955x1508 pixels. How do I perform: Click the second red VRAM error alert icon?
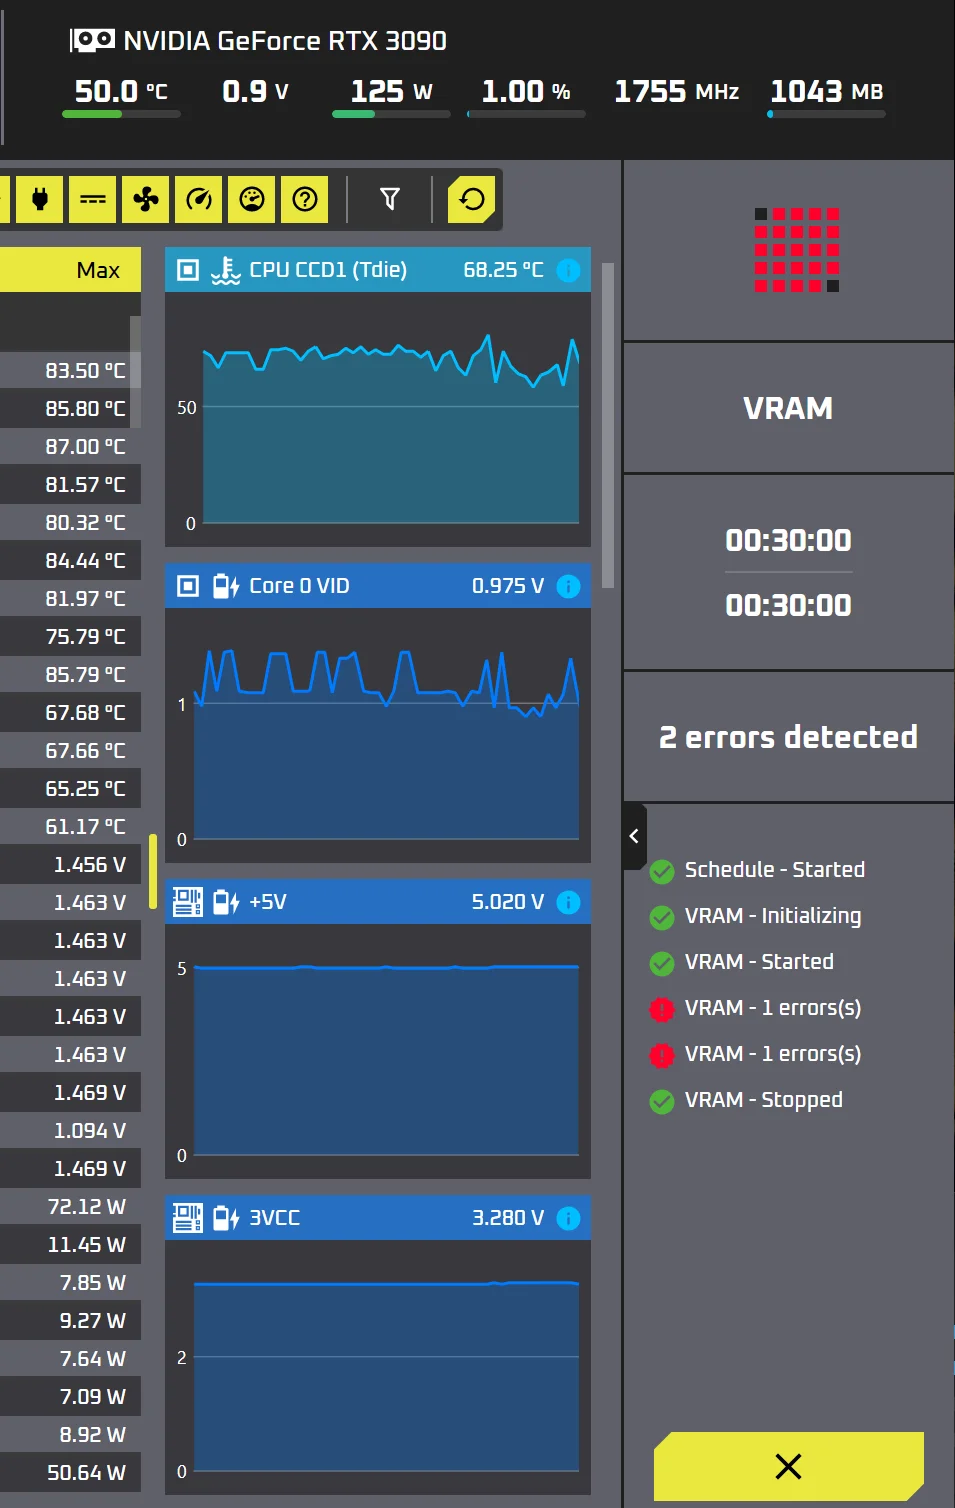(662, 1055)
